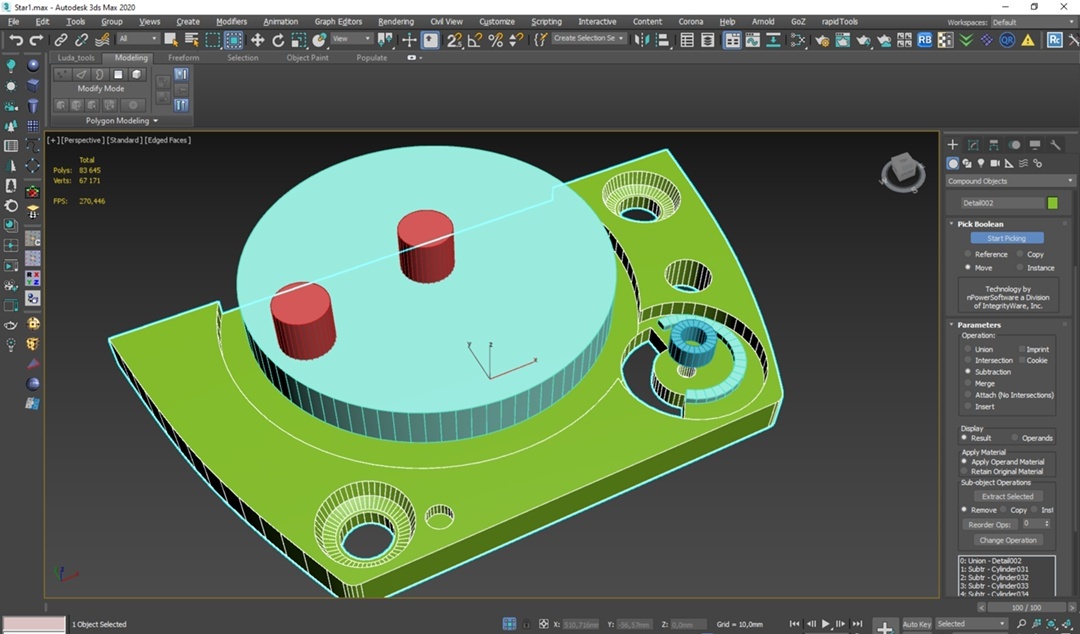Viewport: 1080px width, 634px height.
Task: Click the Modify Mode button
Action: pos(101,89)
